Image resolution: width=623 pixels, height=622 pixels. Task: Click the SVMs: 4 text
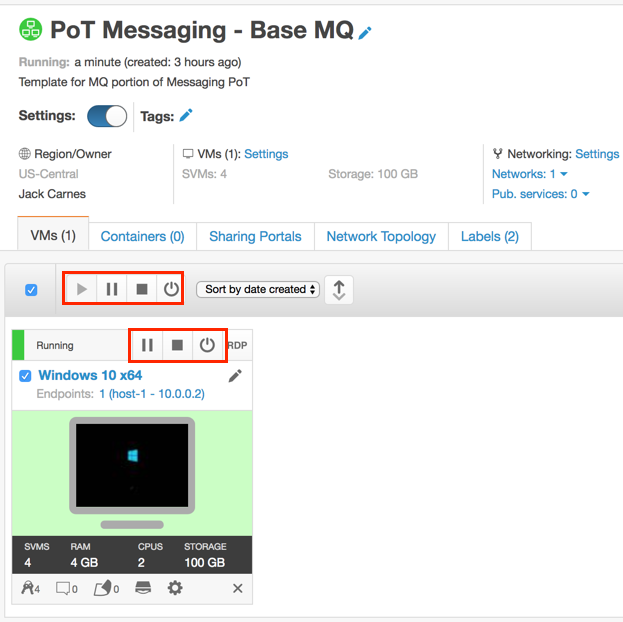pos(204,174)
